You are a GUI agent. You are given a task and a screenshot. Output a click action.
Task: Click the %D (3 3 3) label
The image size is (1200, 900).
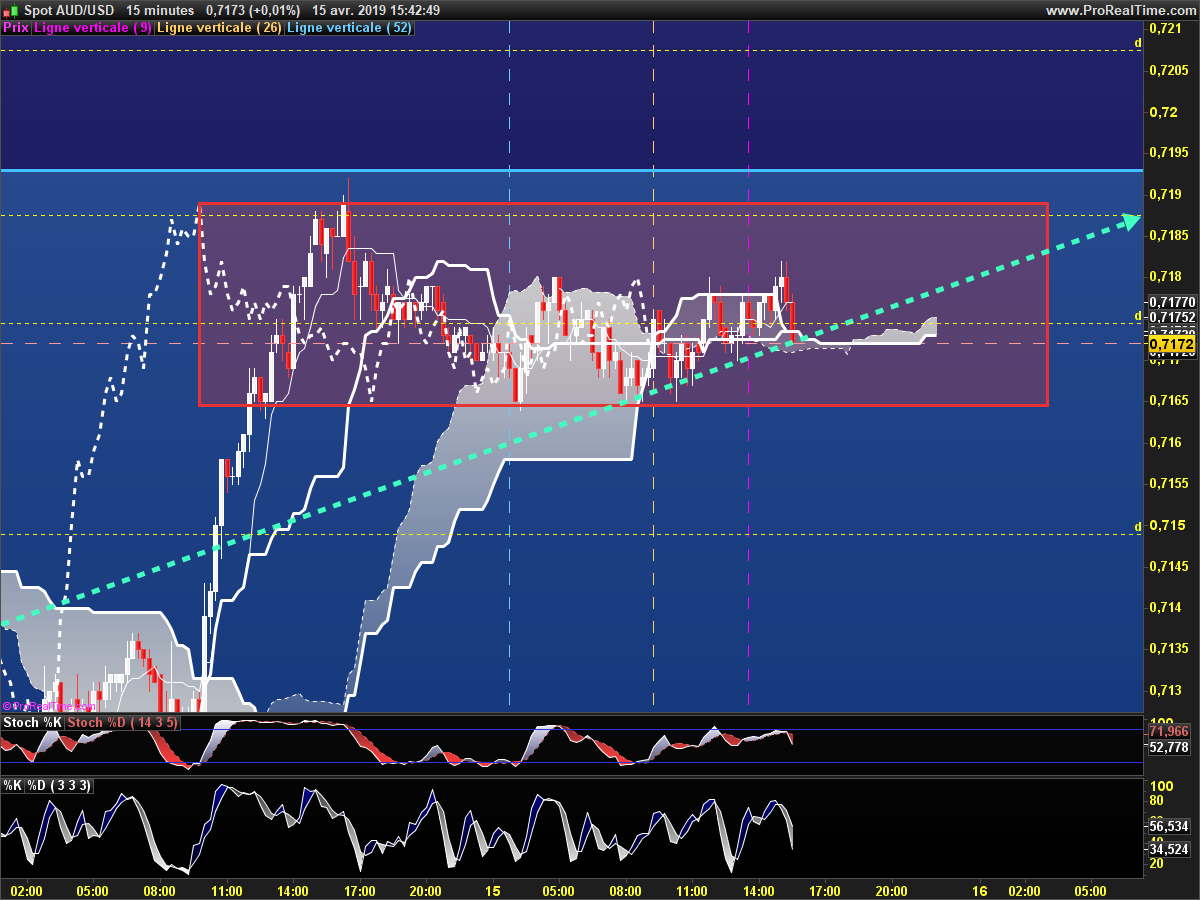(59, 786)
